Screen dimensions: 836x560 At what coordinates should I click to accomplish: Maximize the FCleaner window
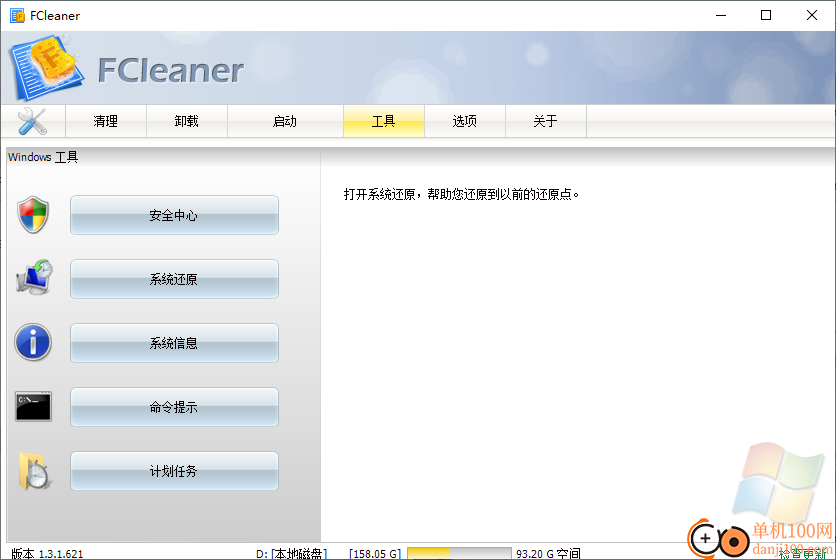tap(766, 15)
